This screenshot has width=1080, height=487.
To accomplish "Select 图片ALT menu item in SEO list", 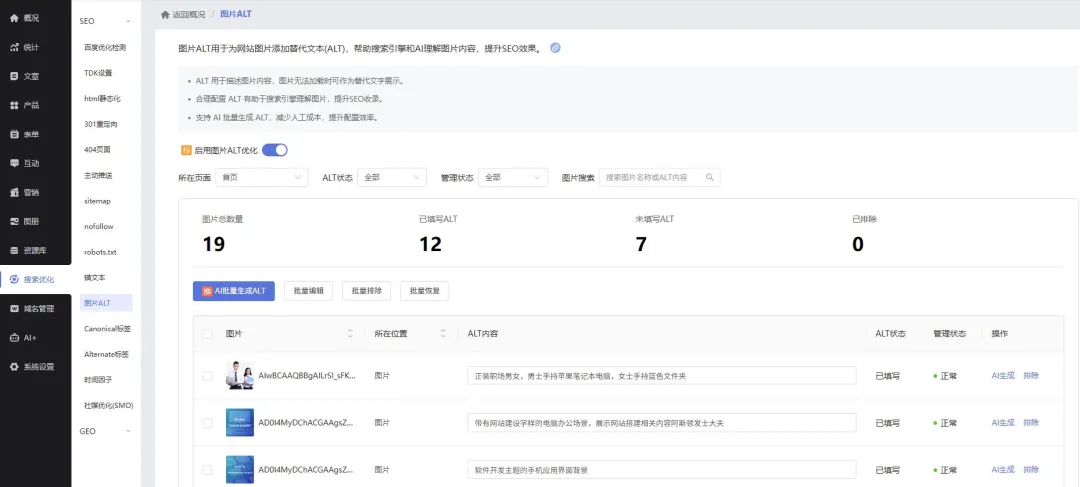I will pyautogui.click(x=105, y=302).
